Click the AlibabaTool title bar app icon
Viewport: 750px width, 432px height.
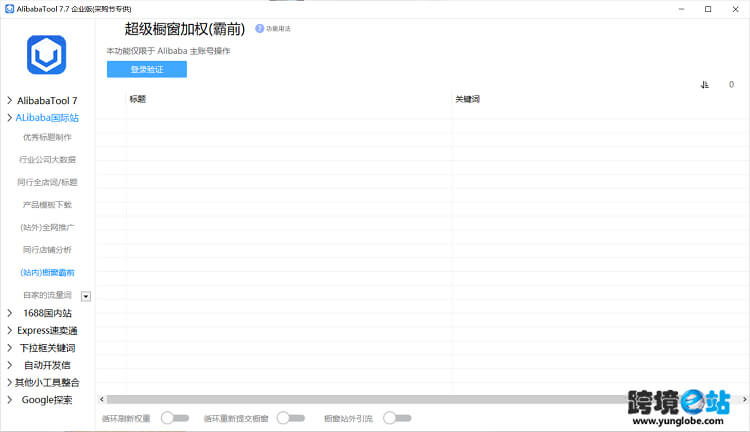pos(9,9)
